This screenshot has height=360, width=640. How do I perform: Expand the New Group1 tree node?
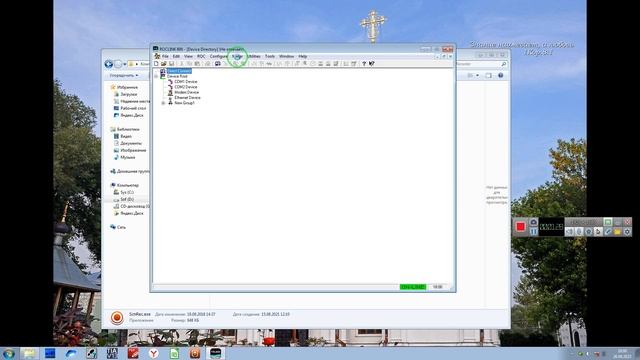163,103
